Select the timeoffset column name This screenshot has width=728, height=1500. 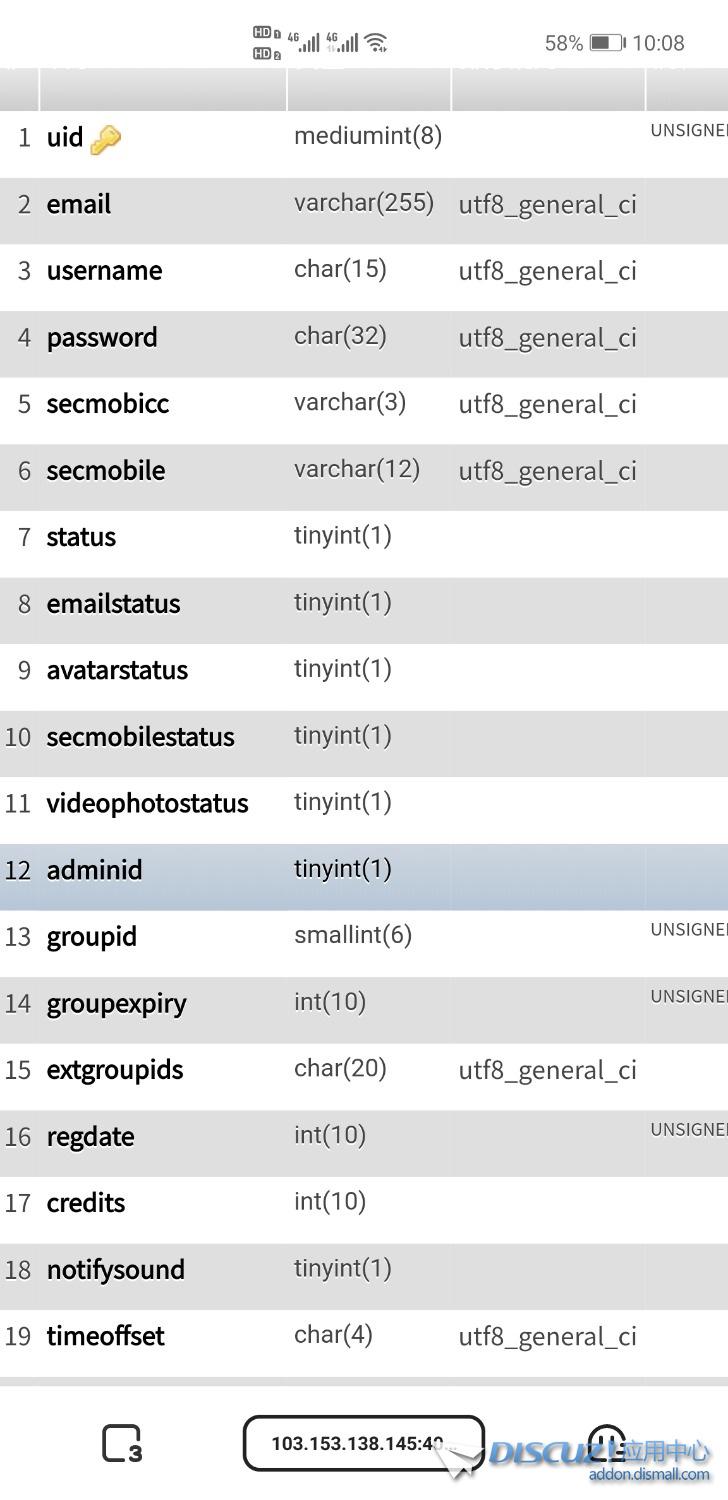click(104, 1336)
